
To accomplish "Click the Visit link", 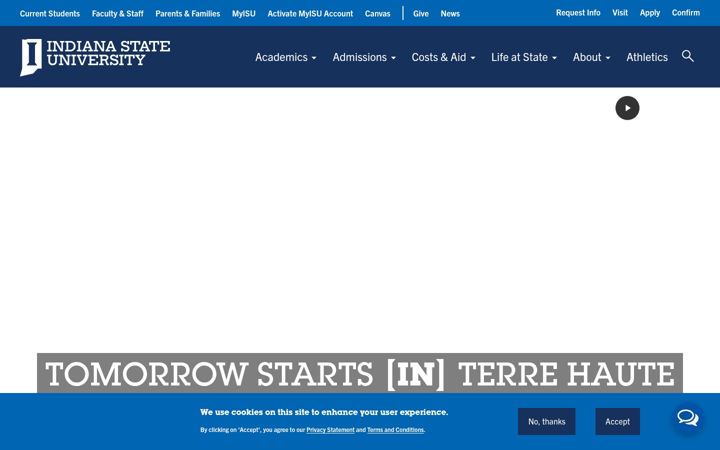I will (620, 13).
